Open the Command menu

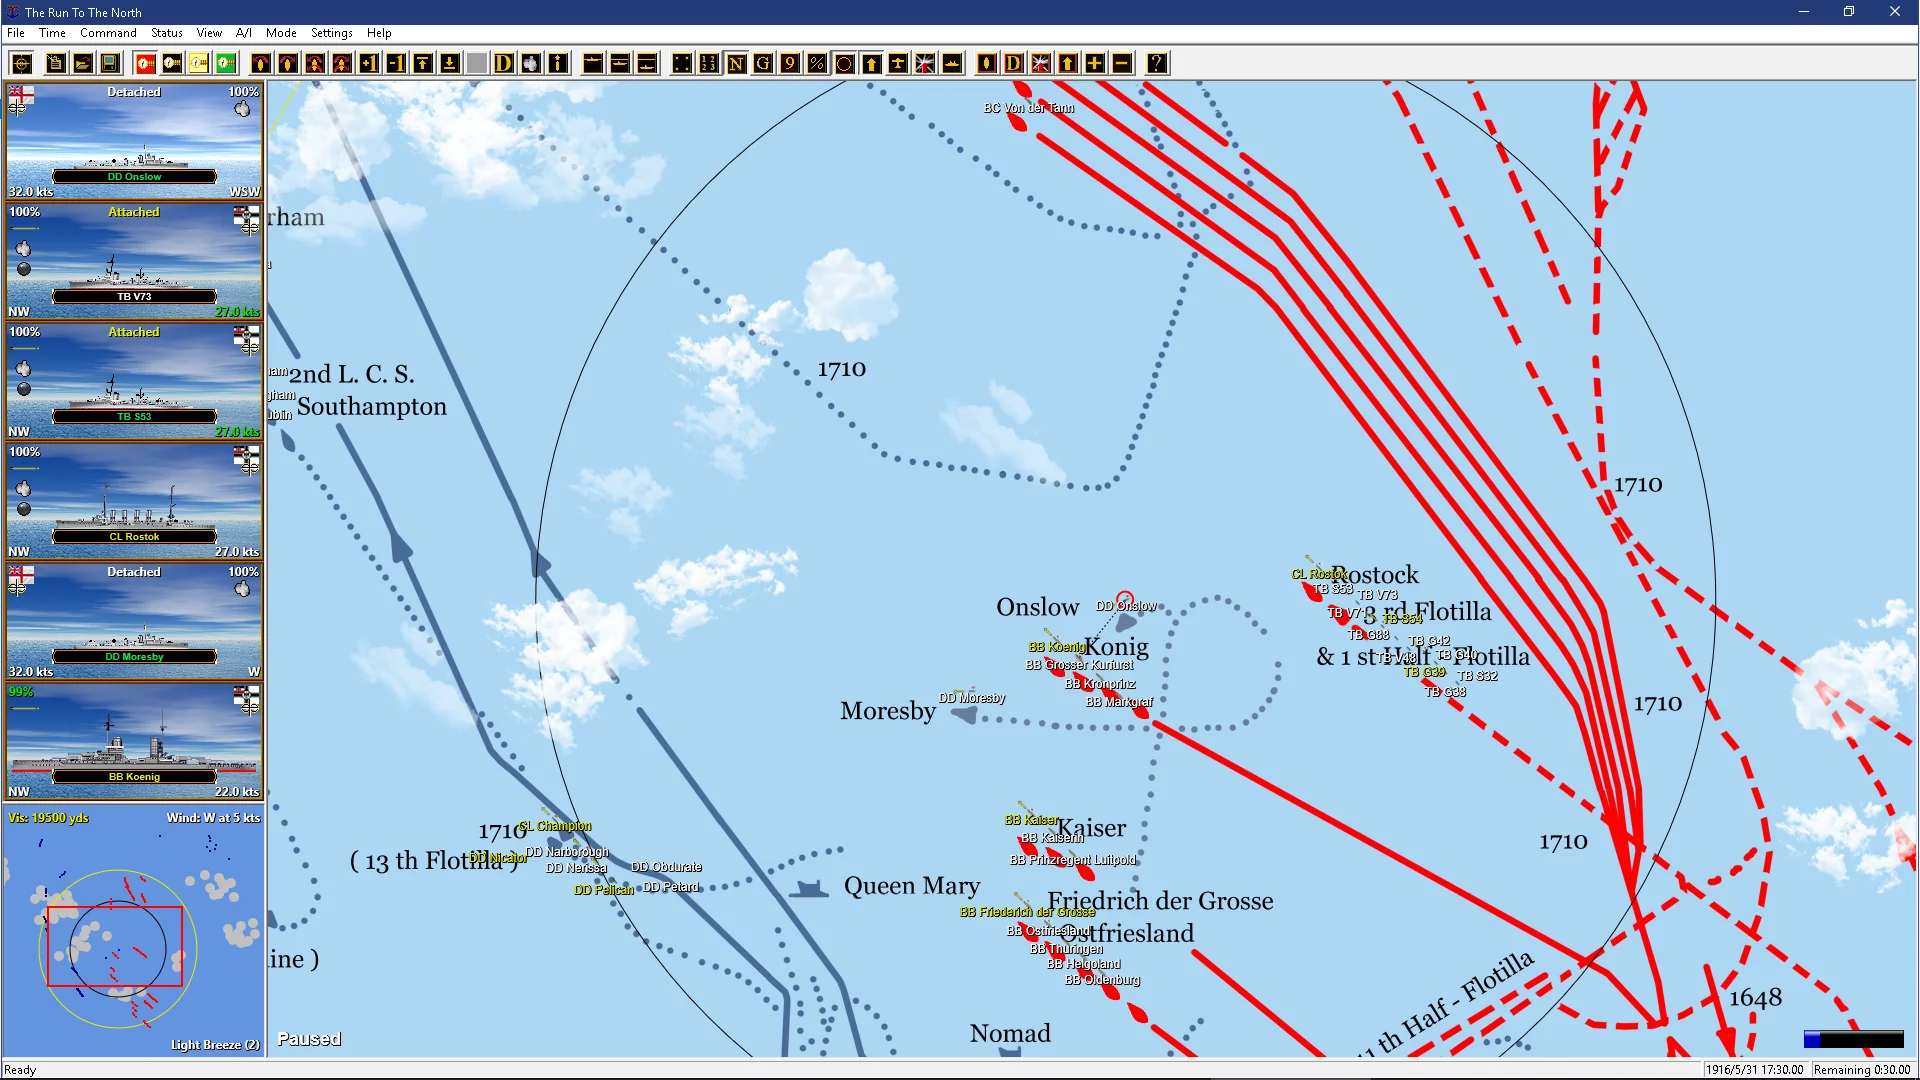[108, 33]
